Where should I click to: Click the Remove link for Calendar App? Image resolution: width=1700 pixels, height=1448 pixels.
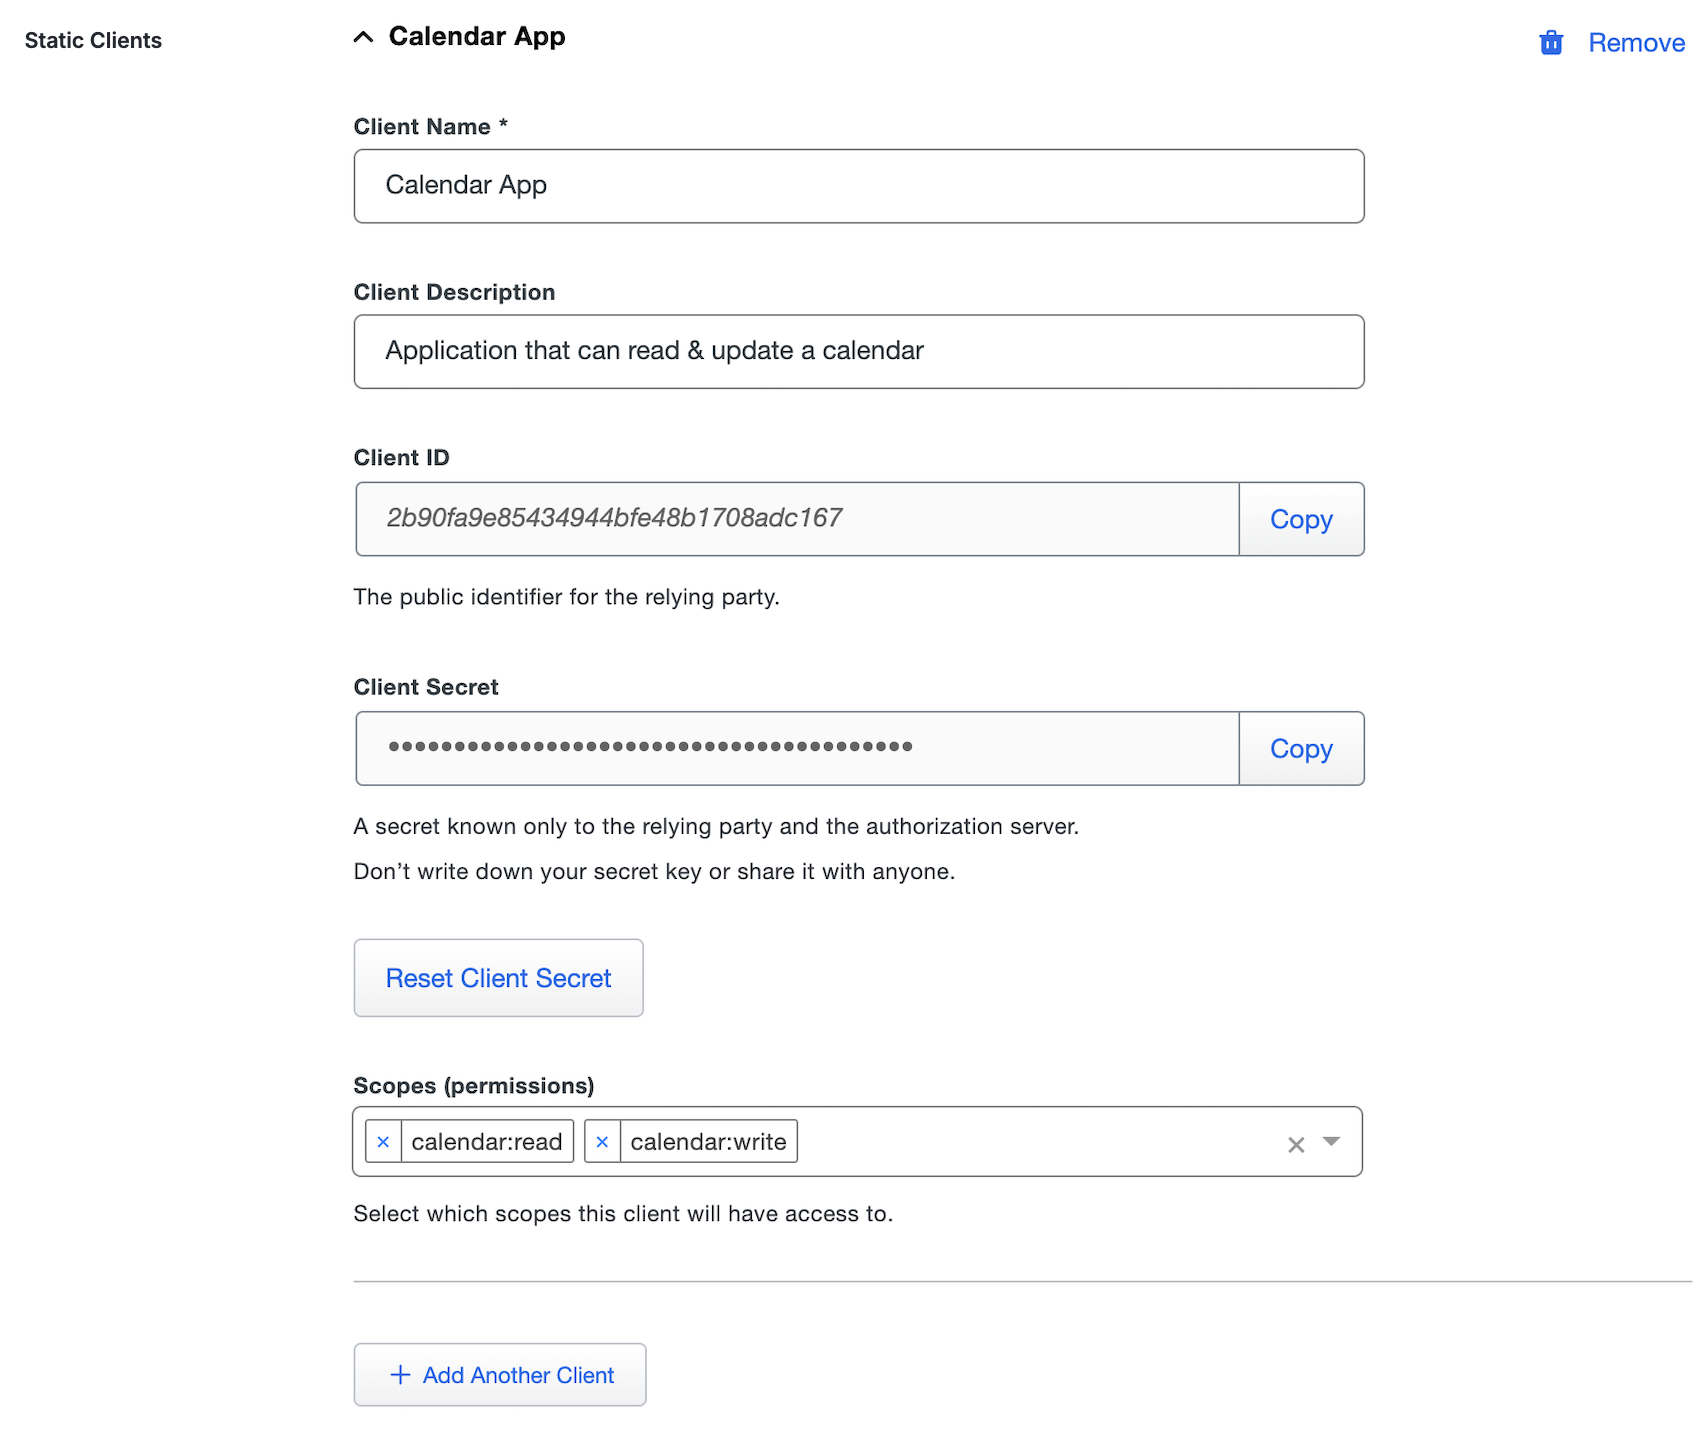1636,42
